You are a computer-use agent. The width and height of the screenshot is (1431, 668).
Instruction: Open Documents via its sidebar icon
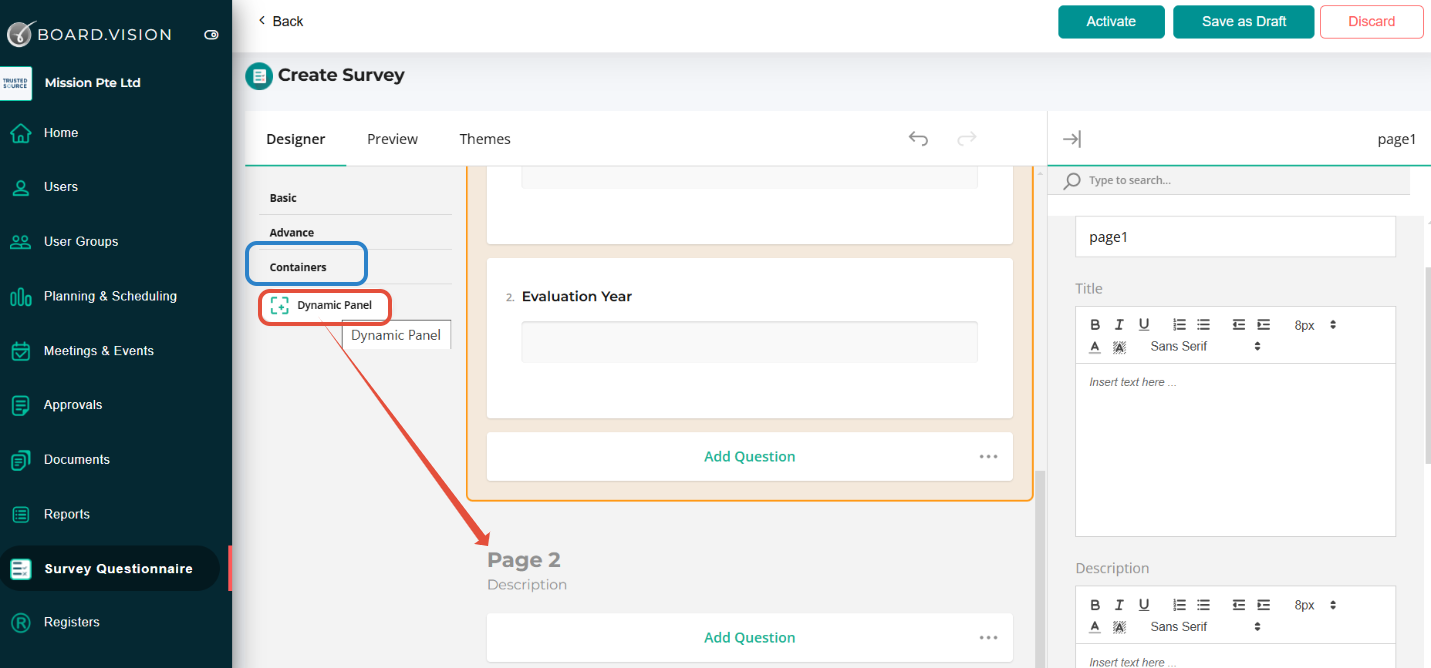(20, 460)
